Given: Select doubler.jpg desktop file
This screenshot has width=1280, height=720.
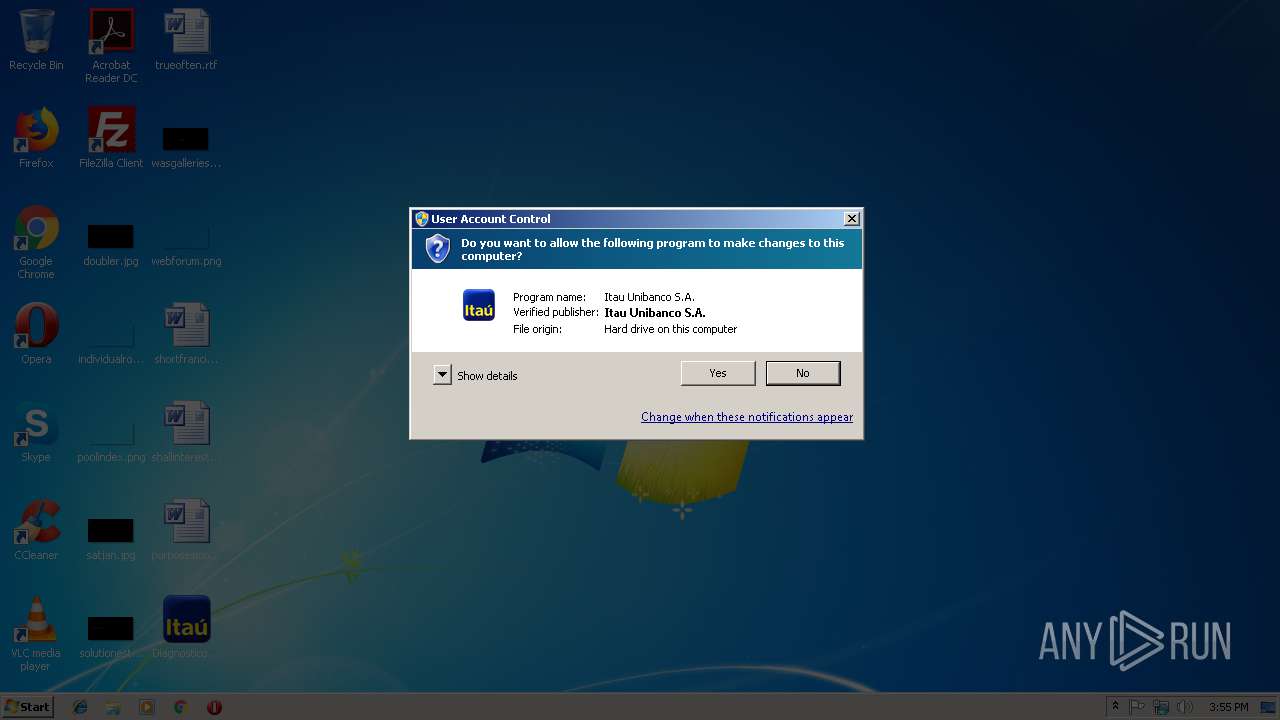Looking at the screenshot, I should [x=111, y=244].
